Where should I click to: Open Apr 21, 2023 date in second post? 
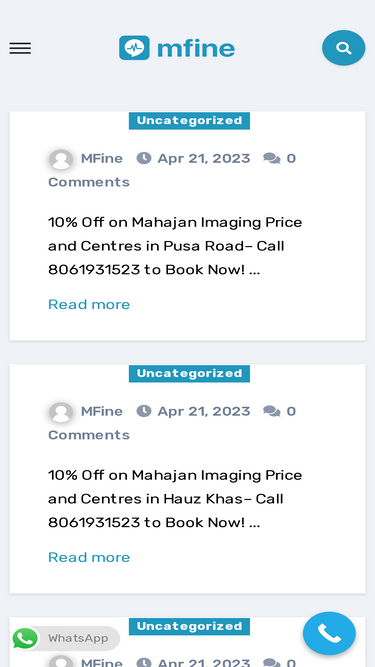(204, 411)
